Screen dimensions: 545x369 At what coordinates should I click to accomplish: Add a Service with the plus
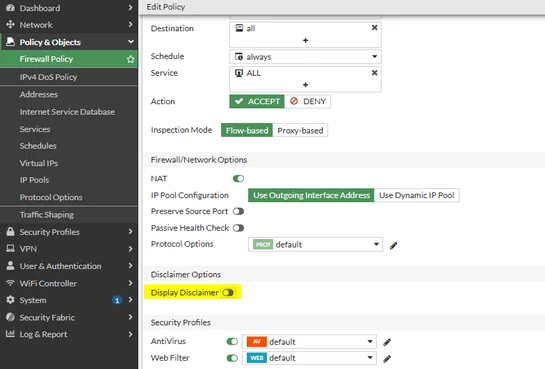click(305, 85)
